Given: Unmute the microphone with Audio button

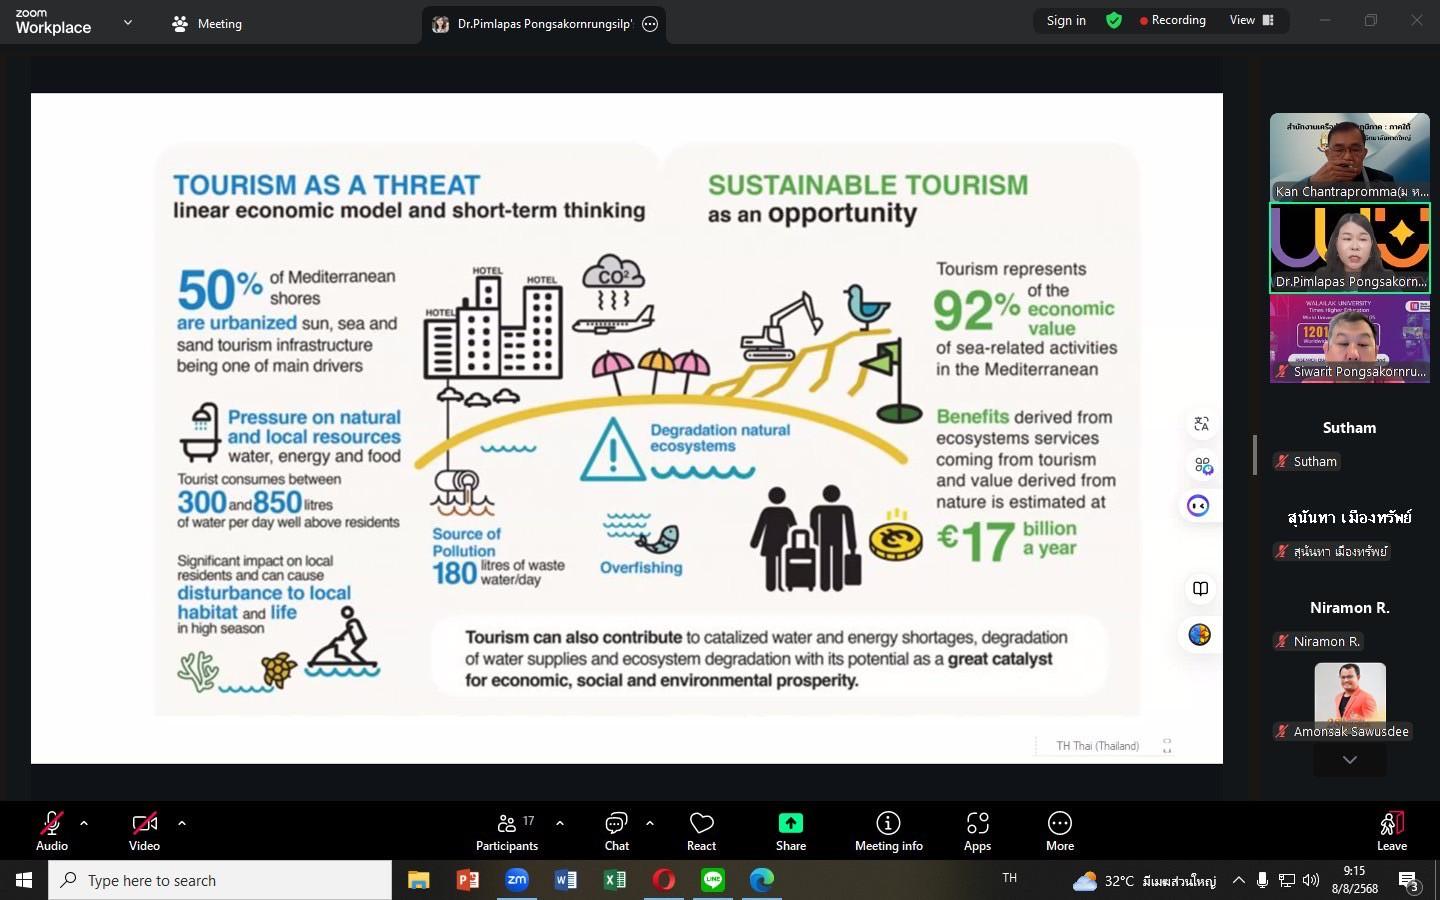Looking at the screenshot, I should [x=52, y=831].
